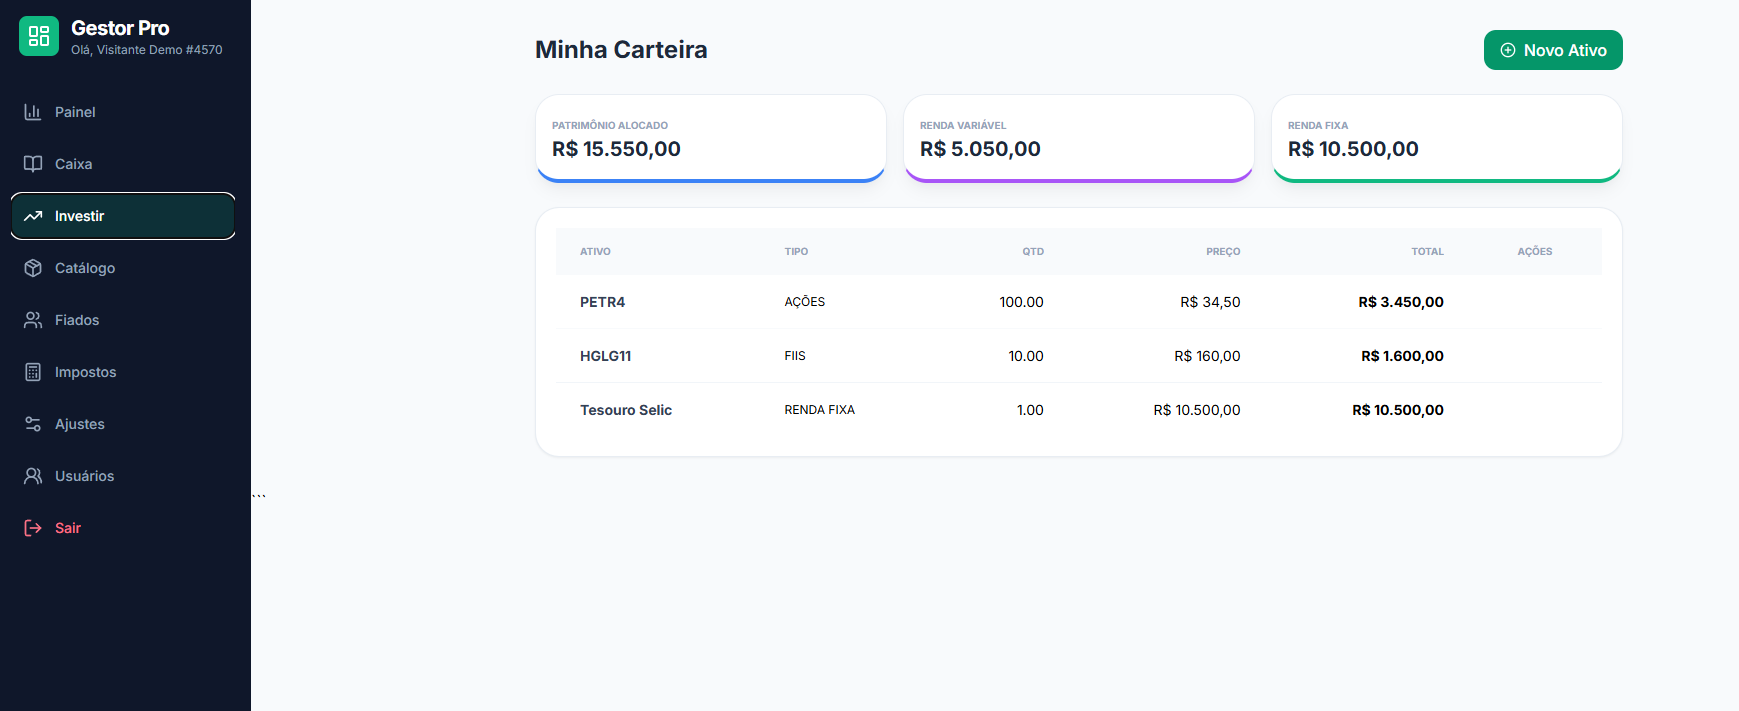This screenshot has height=711, width=1739.
Task: Open the Painel menu item
Action: click(75, 112)
